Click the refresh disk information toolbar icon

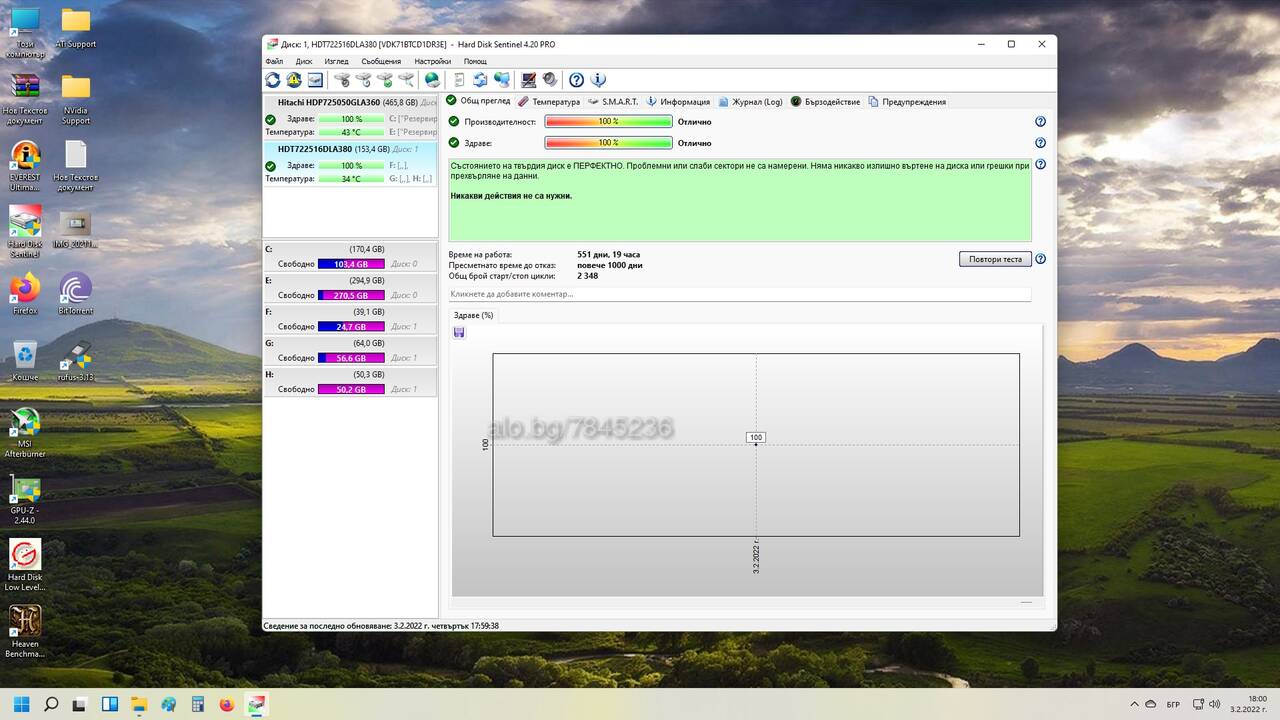pyautogui.click(x=273, y=80)
